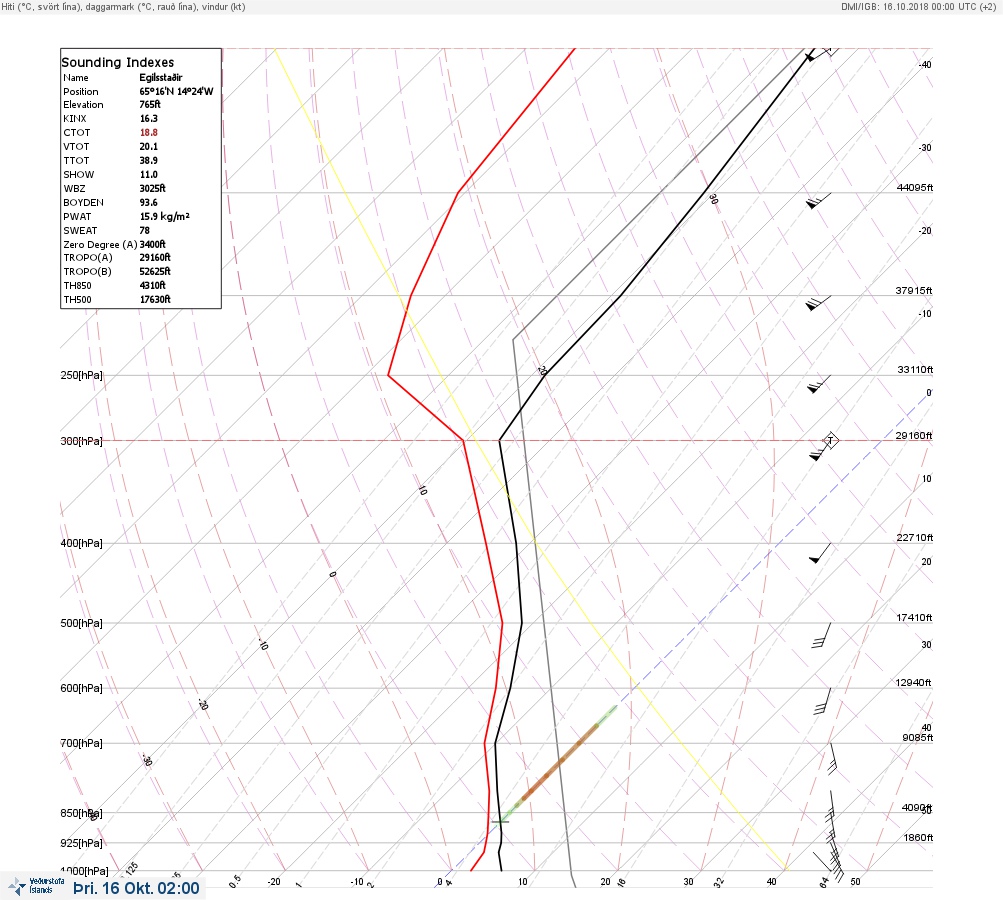1003x900 pixels.
Task: Click the 12940ft altitude label
Action: coord(914,683)
